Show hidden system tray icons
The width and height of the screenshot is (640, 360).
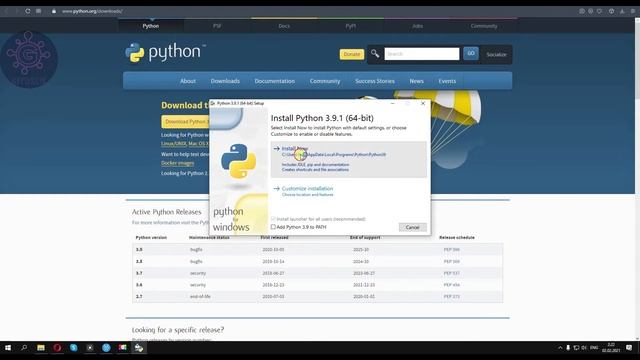(560, 348)
